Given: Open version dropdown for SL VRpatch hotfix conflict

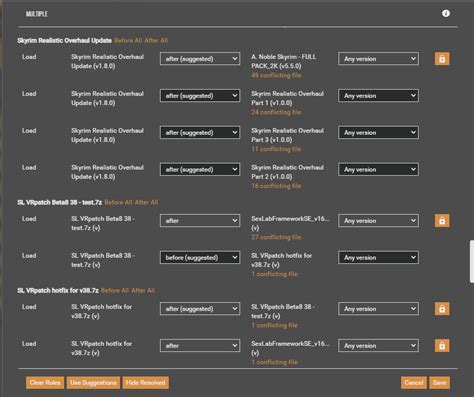Looking at the screenshot, I should 378,257.
